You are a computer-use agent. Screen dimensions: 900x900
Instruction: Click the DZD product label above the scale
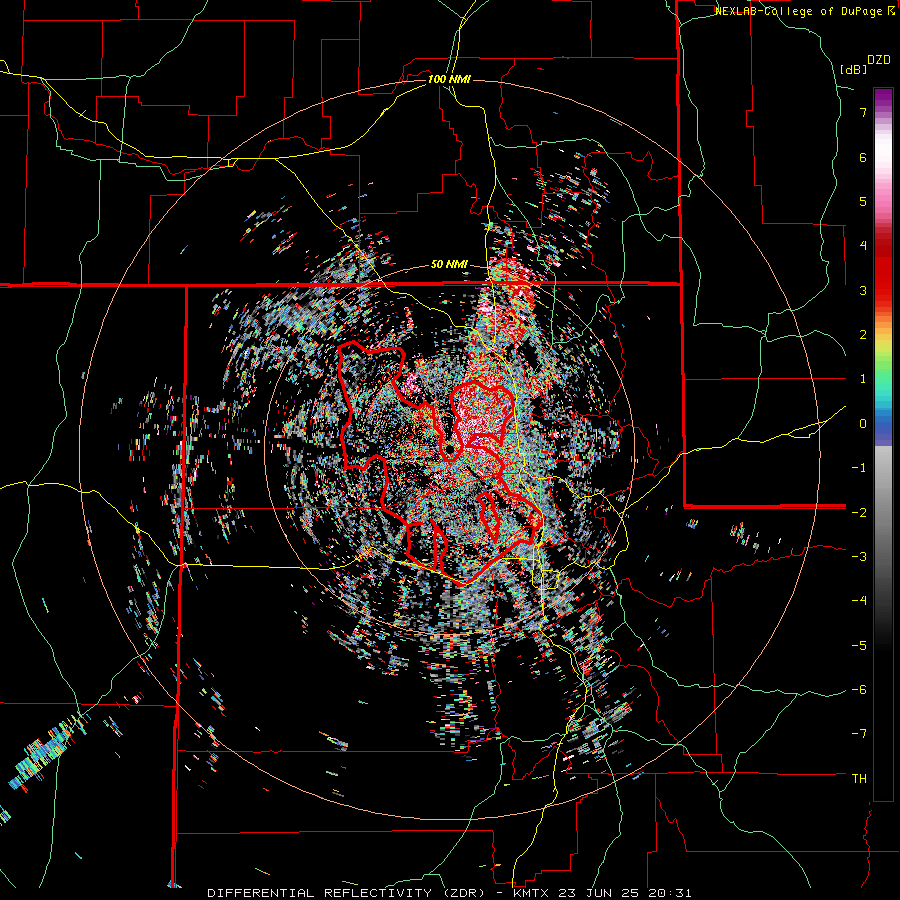tap(879, 60)
